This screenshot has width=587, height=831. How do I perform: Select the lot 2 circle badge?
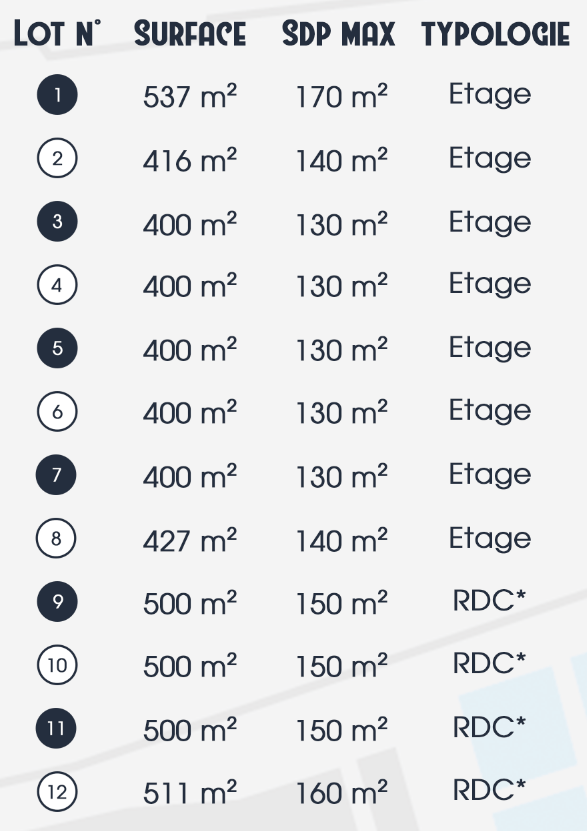click(x=57, y=158)
